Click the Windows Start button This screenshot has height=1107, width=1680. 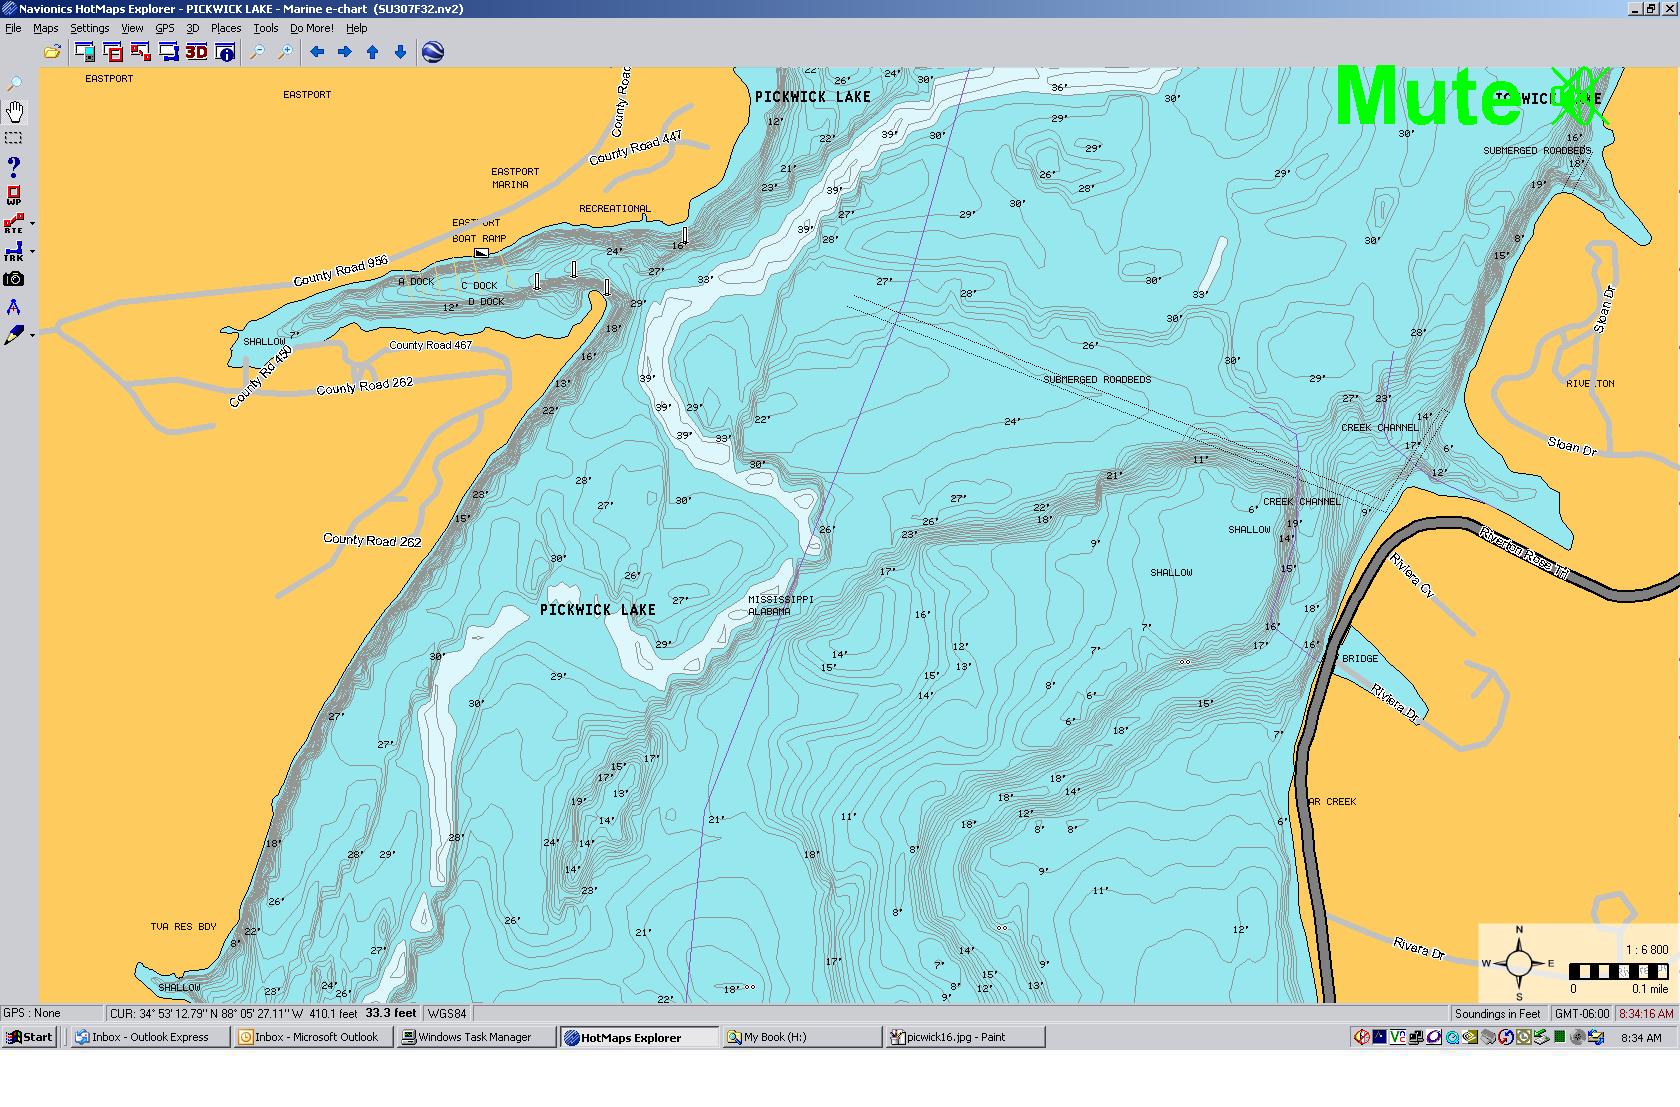pos(29,1037)
